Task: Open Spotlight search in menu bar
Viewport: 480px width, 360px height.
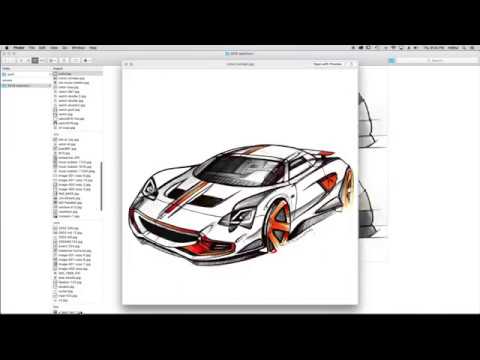Action: click(465, 48)
